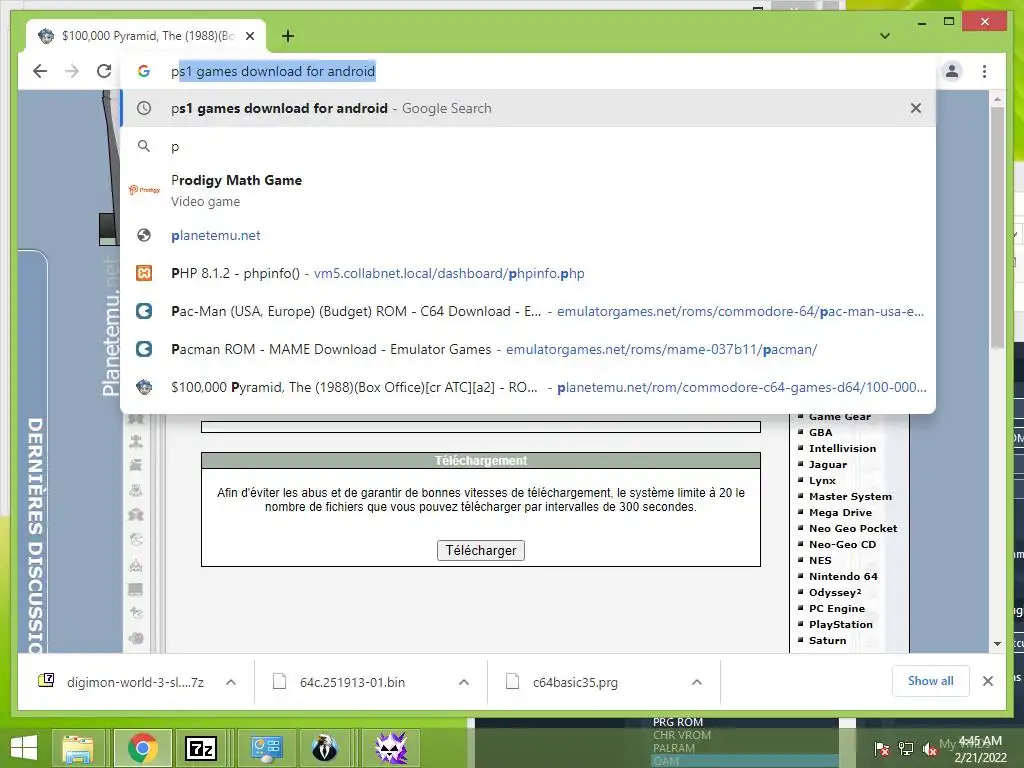The height and width of the screenshot is (768, 1024).
Task: Remove the ps1 games history suggestion
Action: coord(916,108)
